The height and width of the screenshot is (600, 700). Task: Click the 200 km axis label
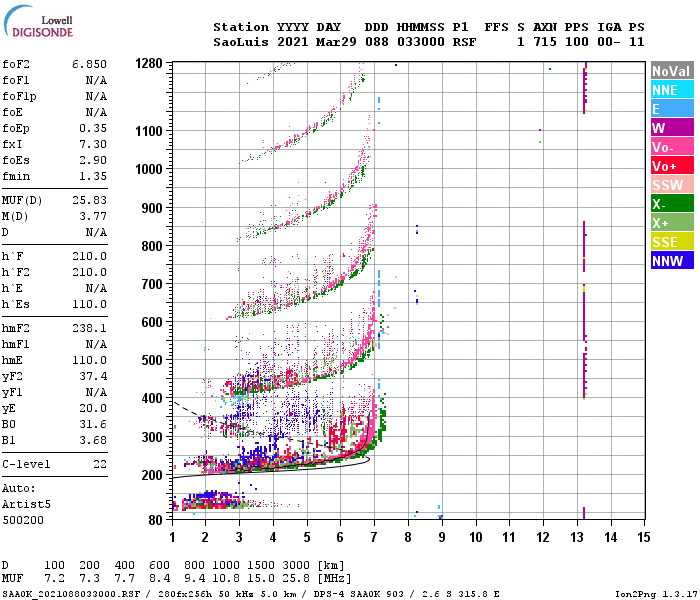pyautogui.click(x=152, y=475)
